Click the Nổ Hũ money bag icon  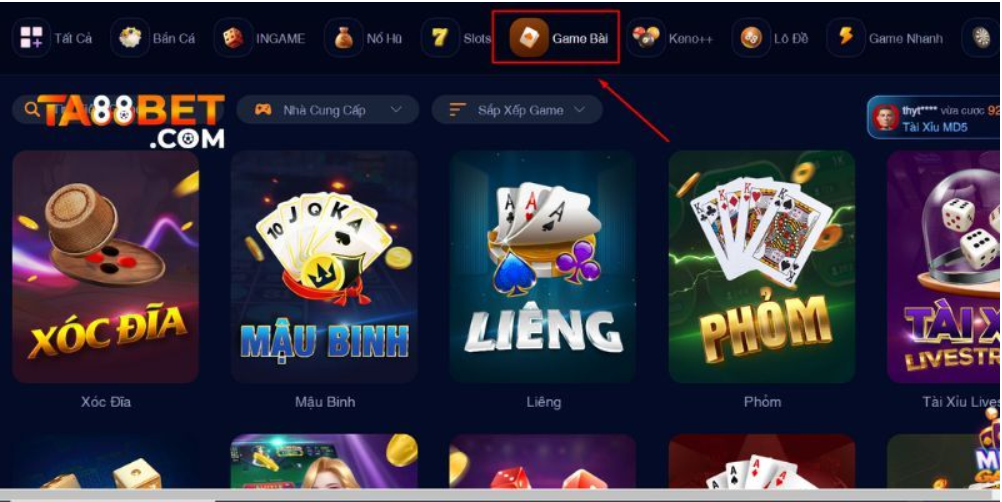(x=343, y=38)
